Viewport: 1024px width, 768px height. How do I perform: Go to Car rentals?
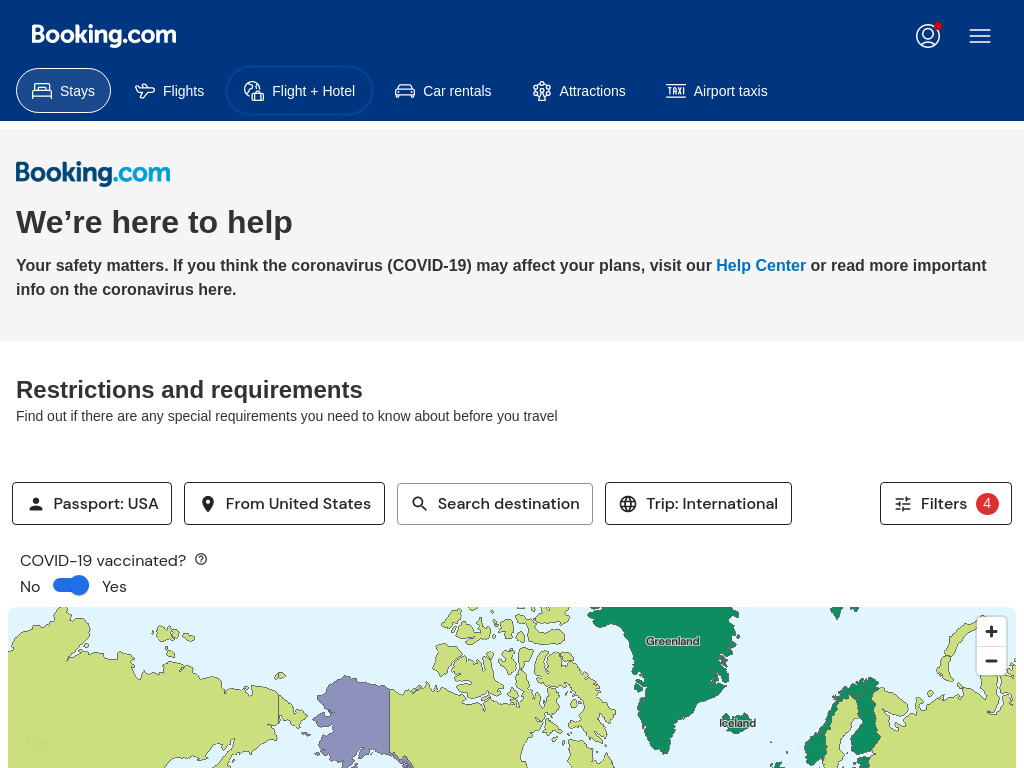(443, 91)
